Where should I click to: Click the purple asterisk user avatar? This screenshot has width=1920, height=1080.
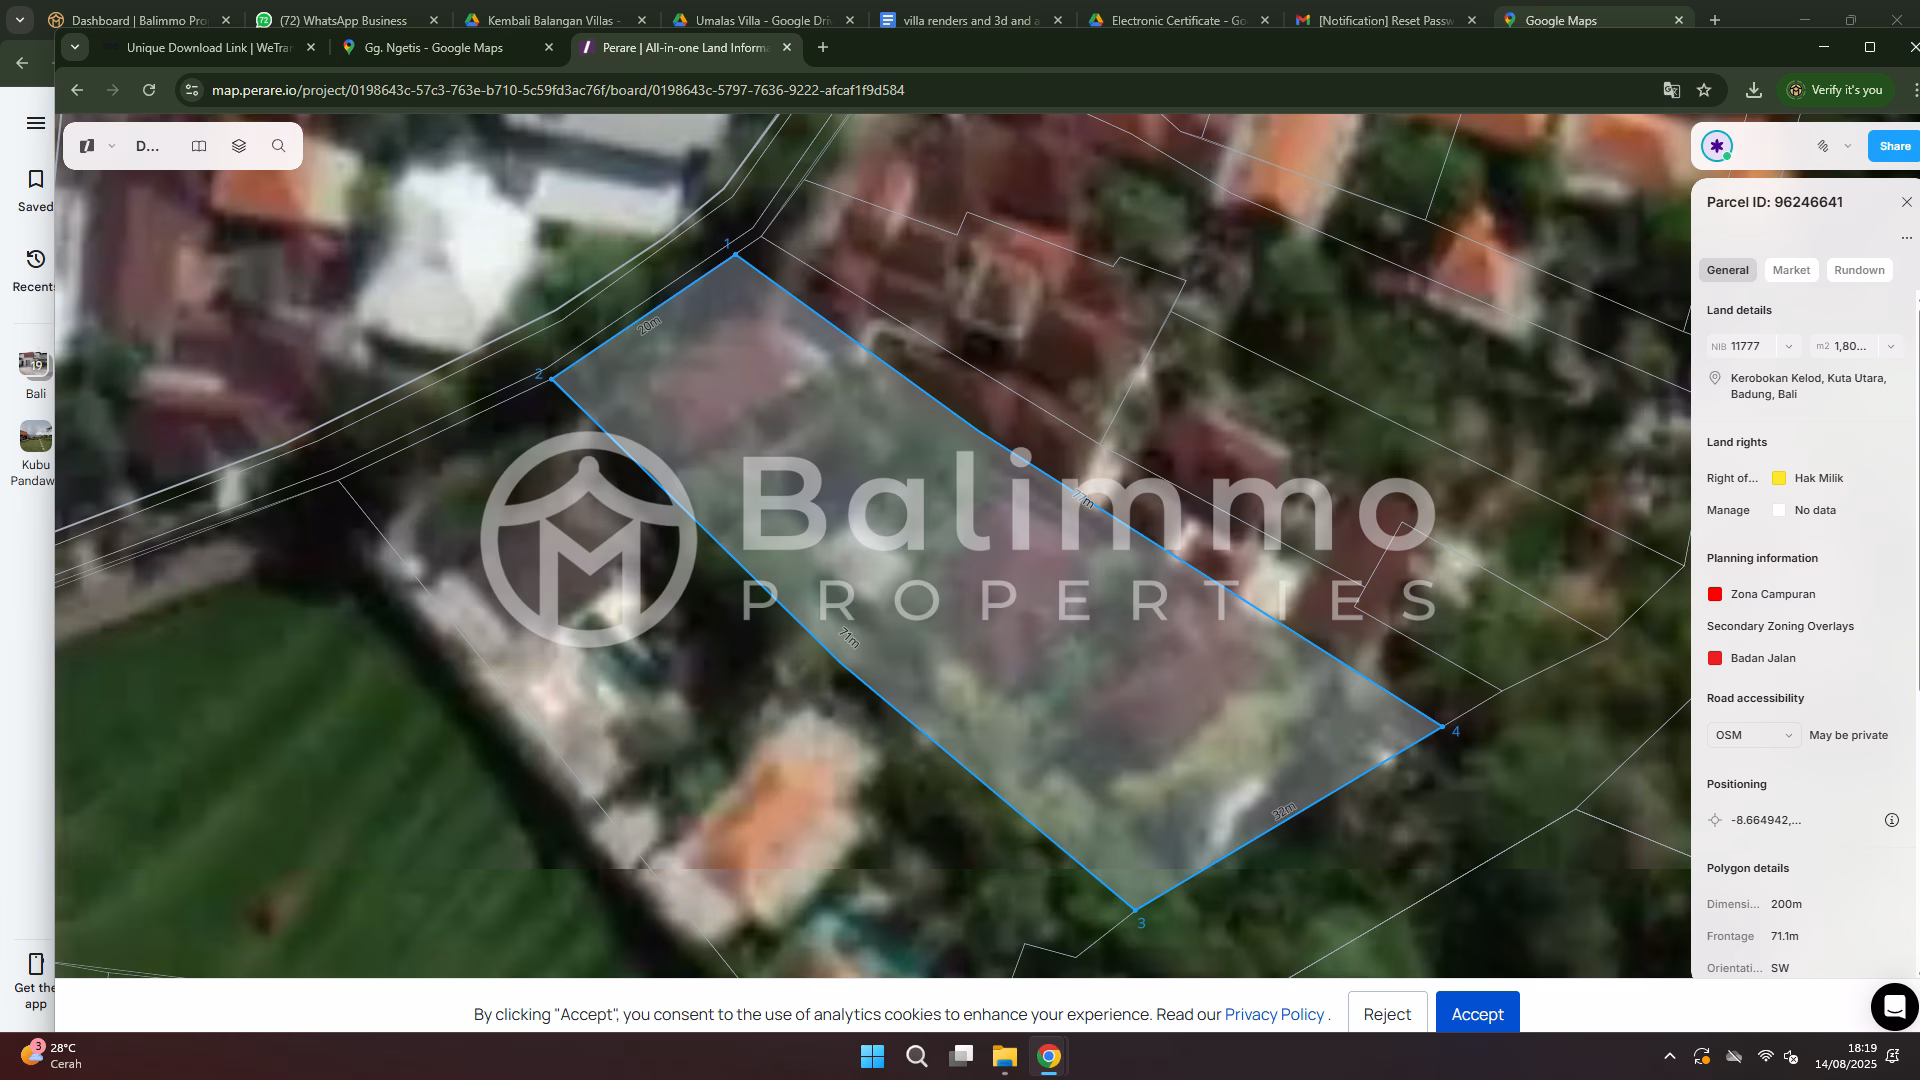click(1717, 146)
